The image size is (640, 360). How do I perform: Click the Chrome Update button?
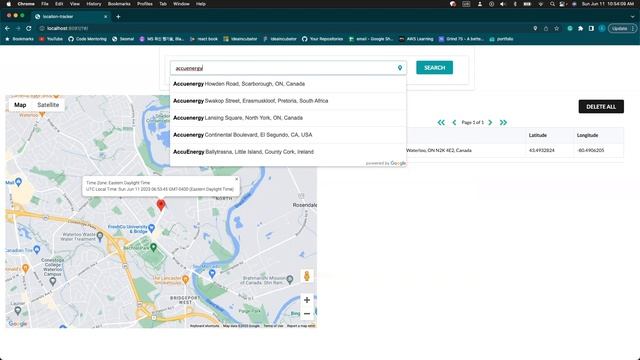click(619, 28)
